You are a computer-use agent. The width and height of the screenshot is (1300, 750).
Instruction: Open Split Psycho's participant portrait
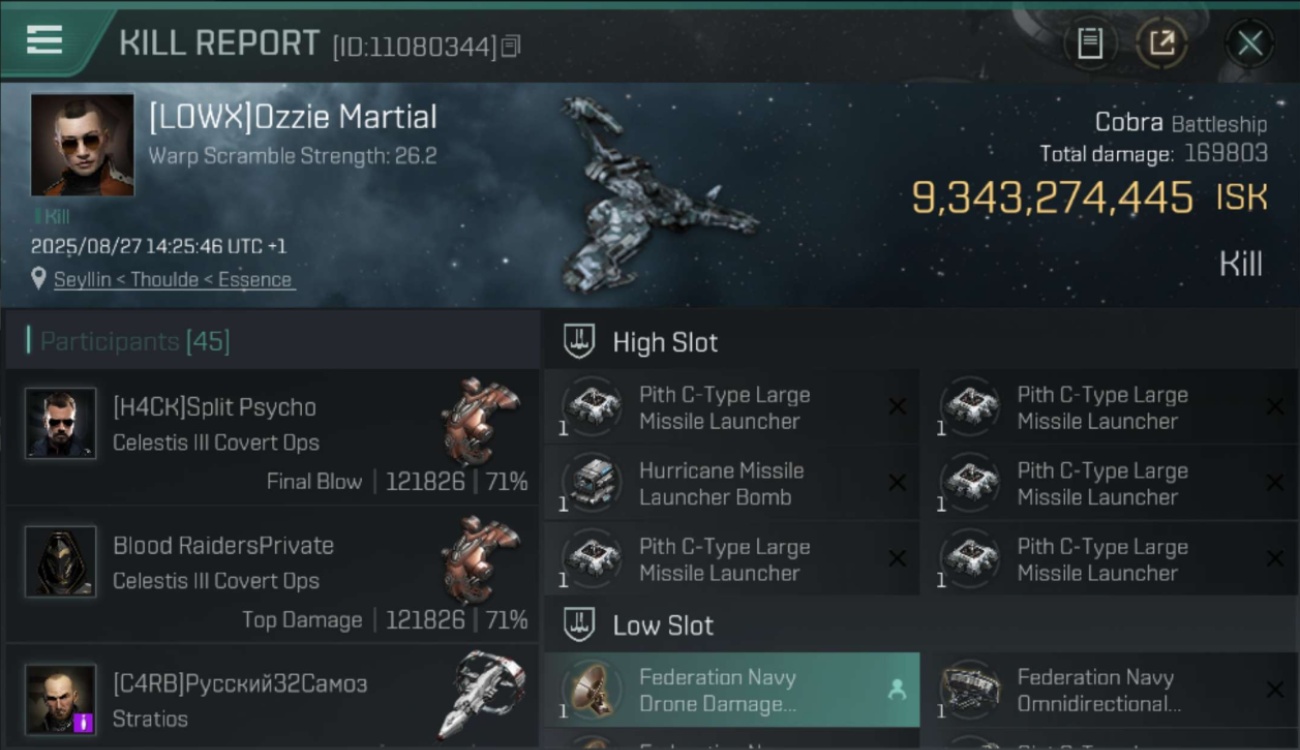point(61,424)
